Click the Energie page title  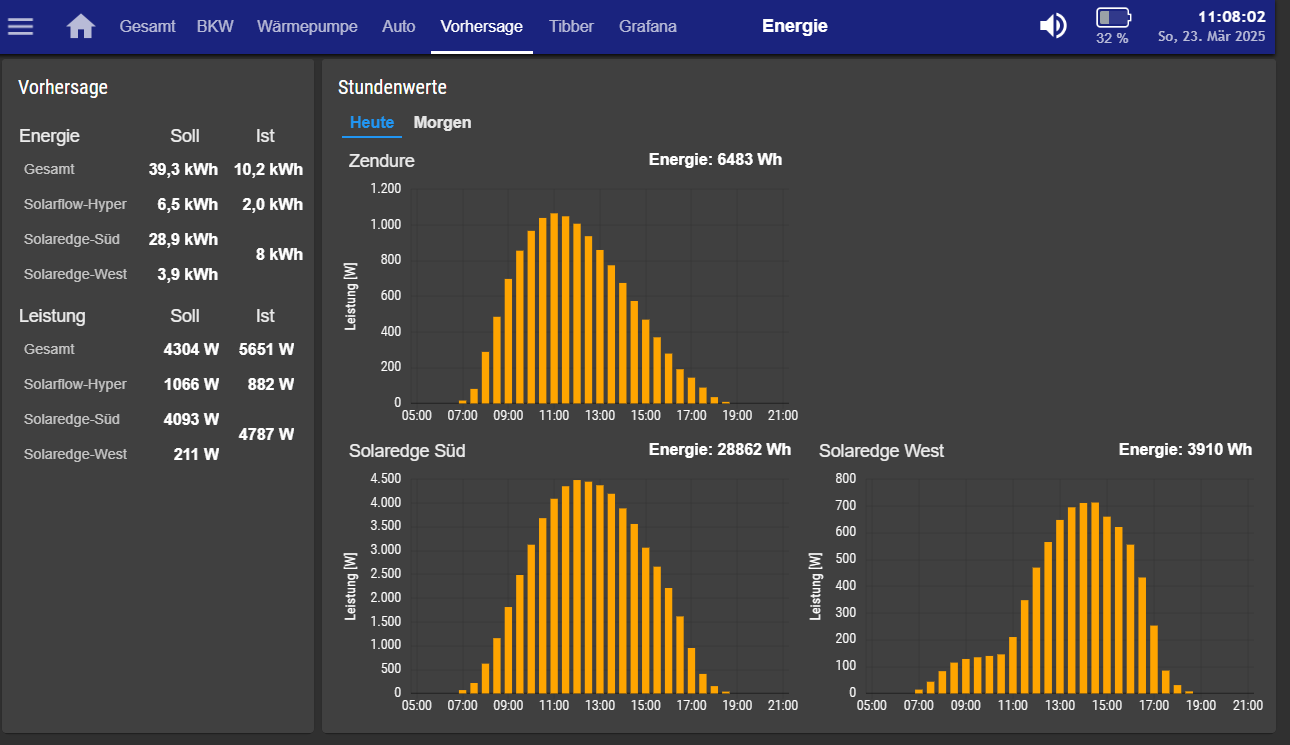point(794,27)
